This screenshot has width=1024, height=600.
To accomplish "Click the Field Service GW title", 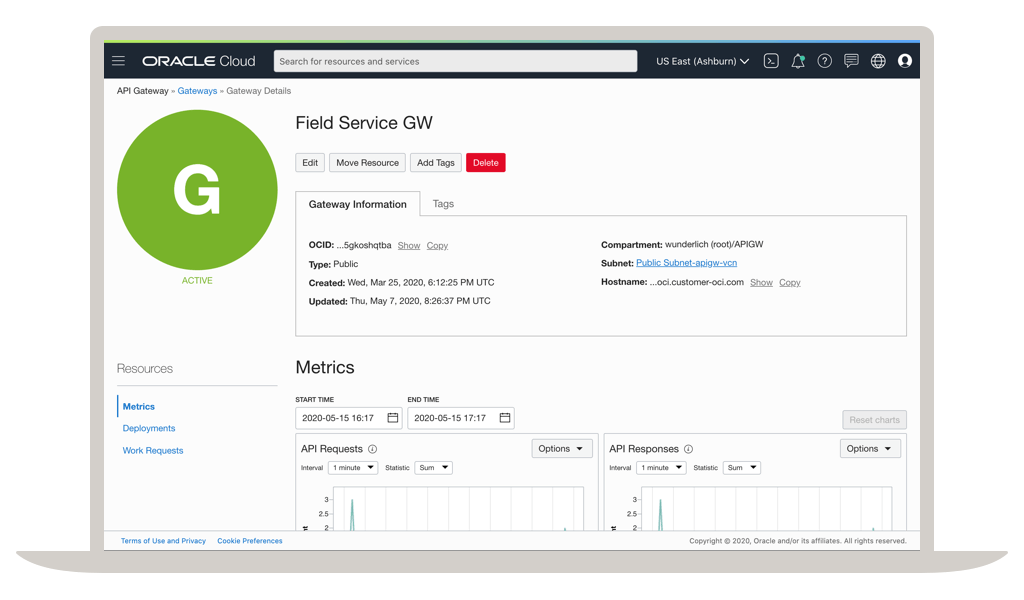I will [x=364, y=123].
